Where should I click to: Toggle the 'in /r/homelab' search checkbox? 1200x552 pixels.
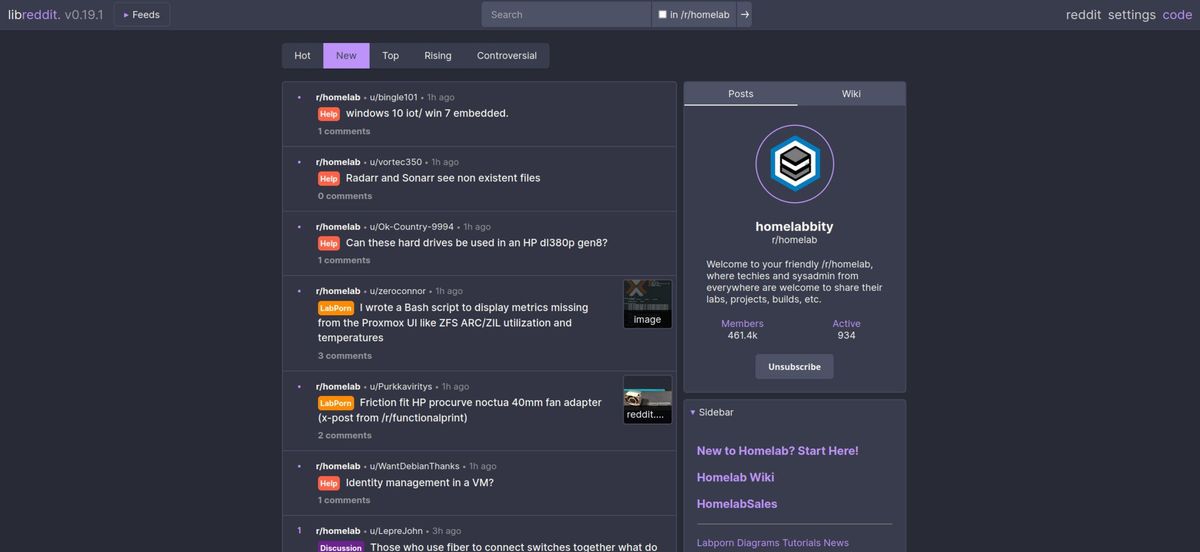tap(662, 15)
